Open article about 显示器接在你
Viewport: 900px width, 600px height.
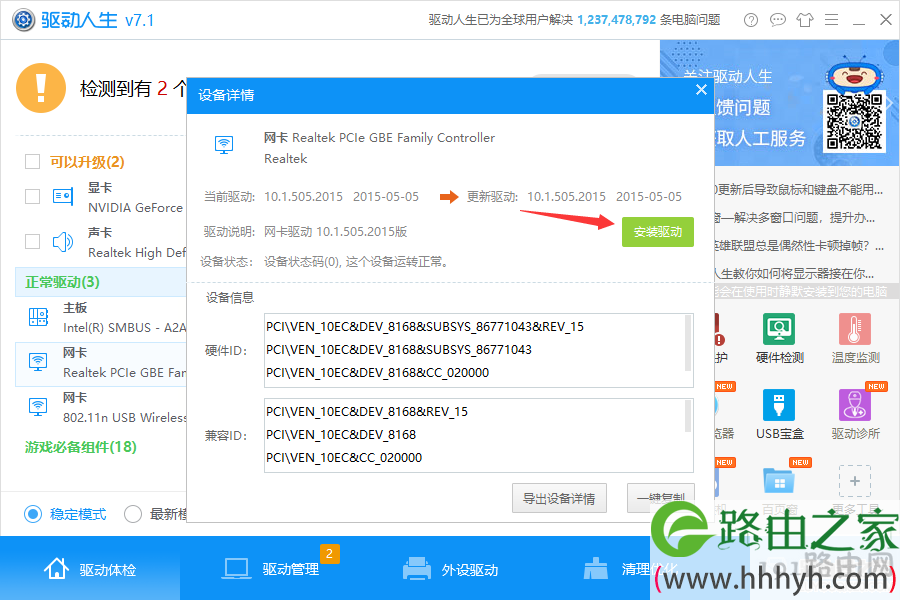point(794,273)
